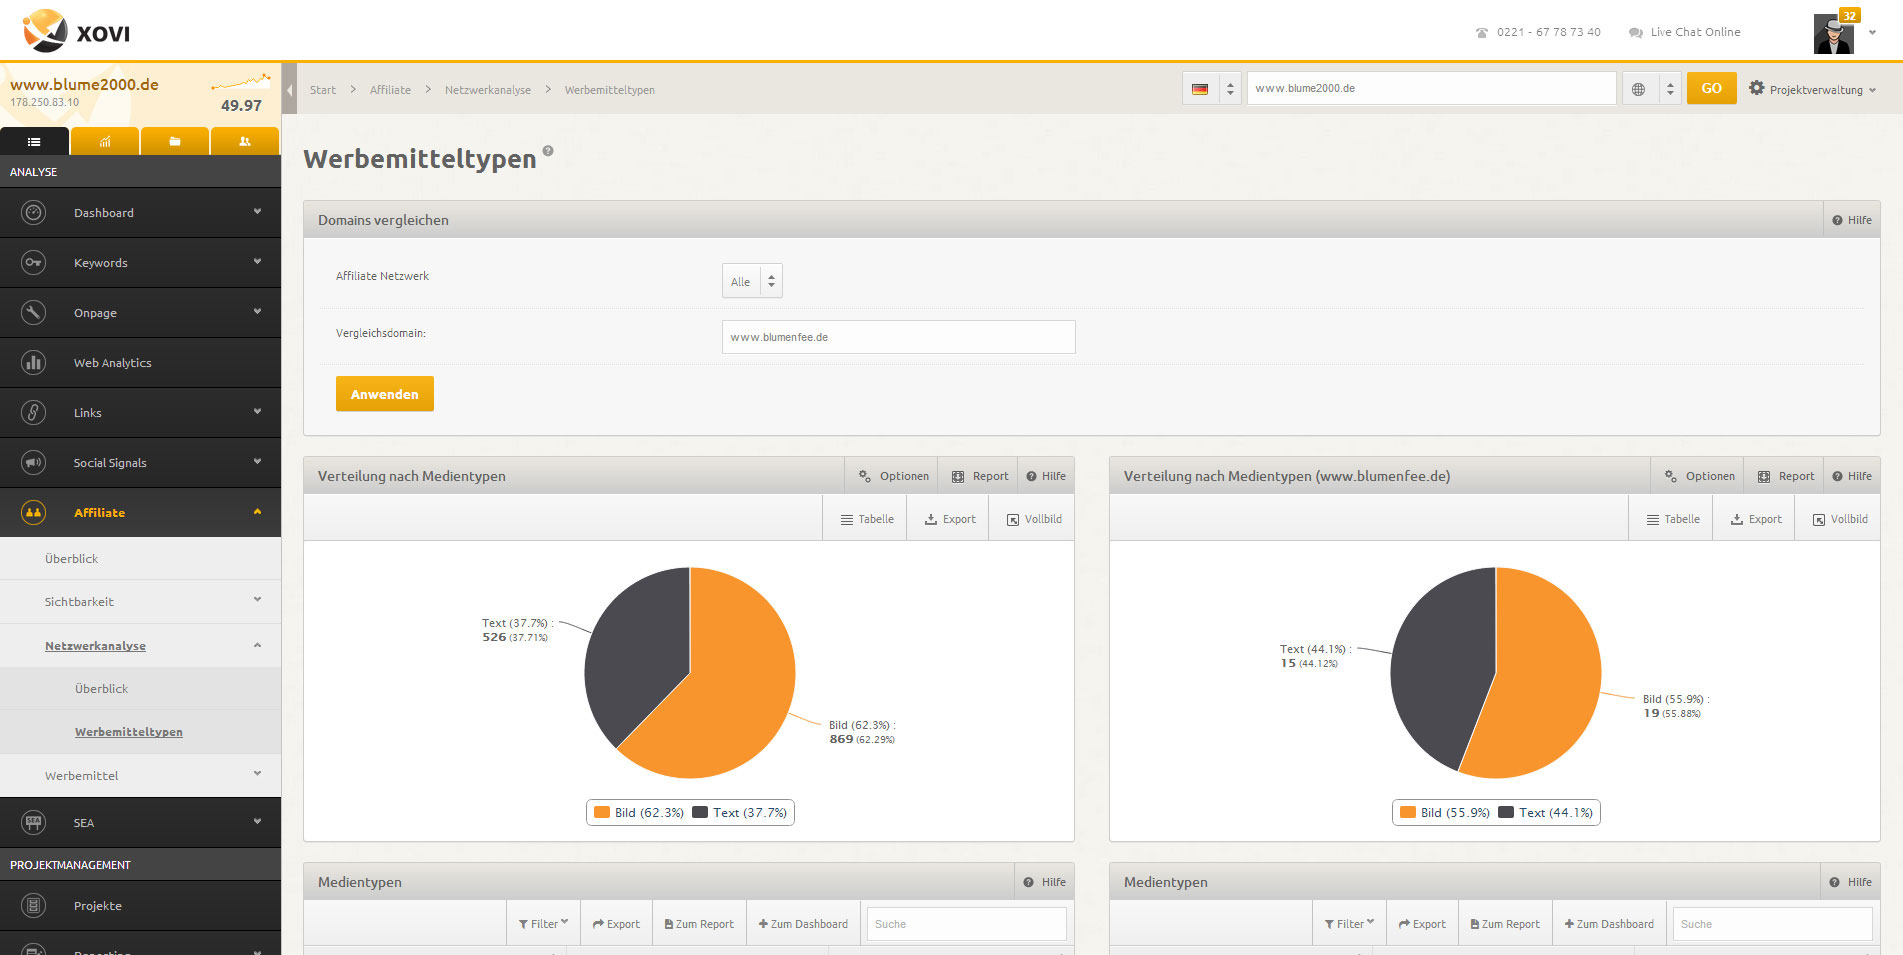
Task: Open the Affiliate Netzwerk Alle dropdown
Action: (x=752, y=281)
